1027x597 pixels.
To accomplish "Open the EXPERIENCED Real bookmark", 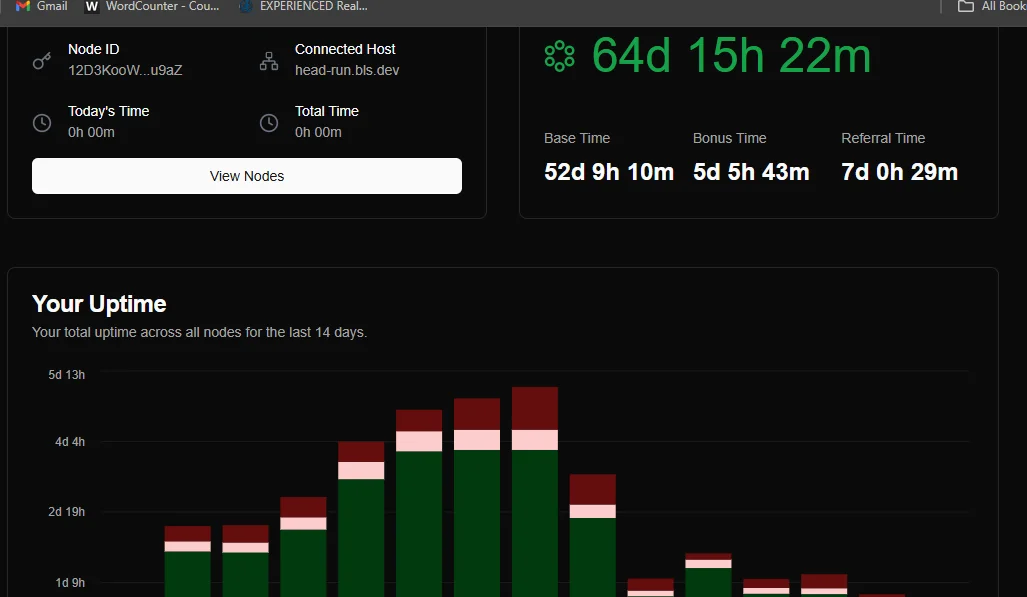I will [x=303, y=7].
